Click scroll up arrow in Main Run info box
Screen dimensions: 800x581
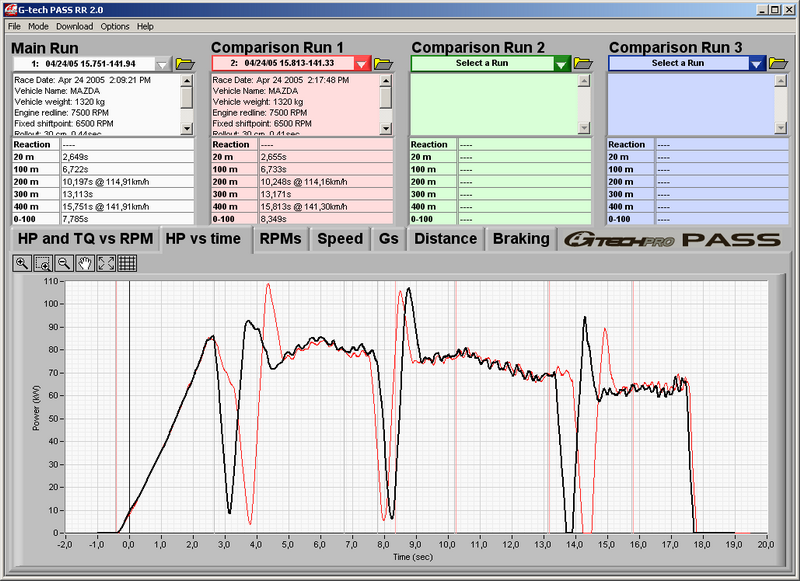pyautogui.click(x=187, y=80)
